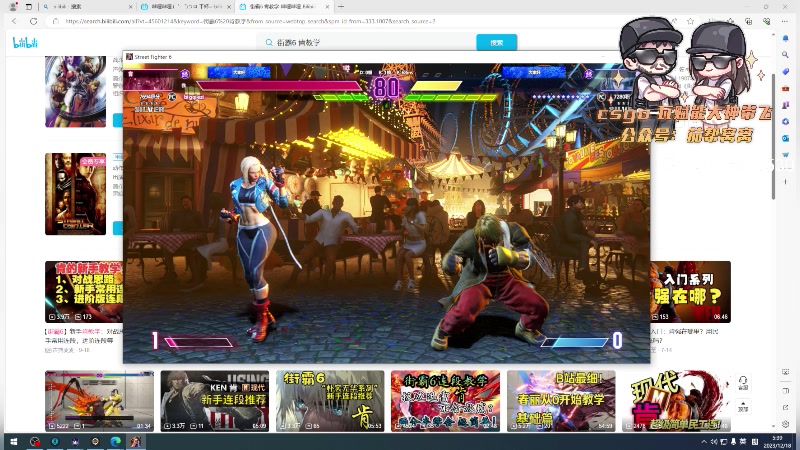Screen dimensions: 800x450
Task: Click the bilibili customer service headset button
Action: [x=743, y=383]
